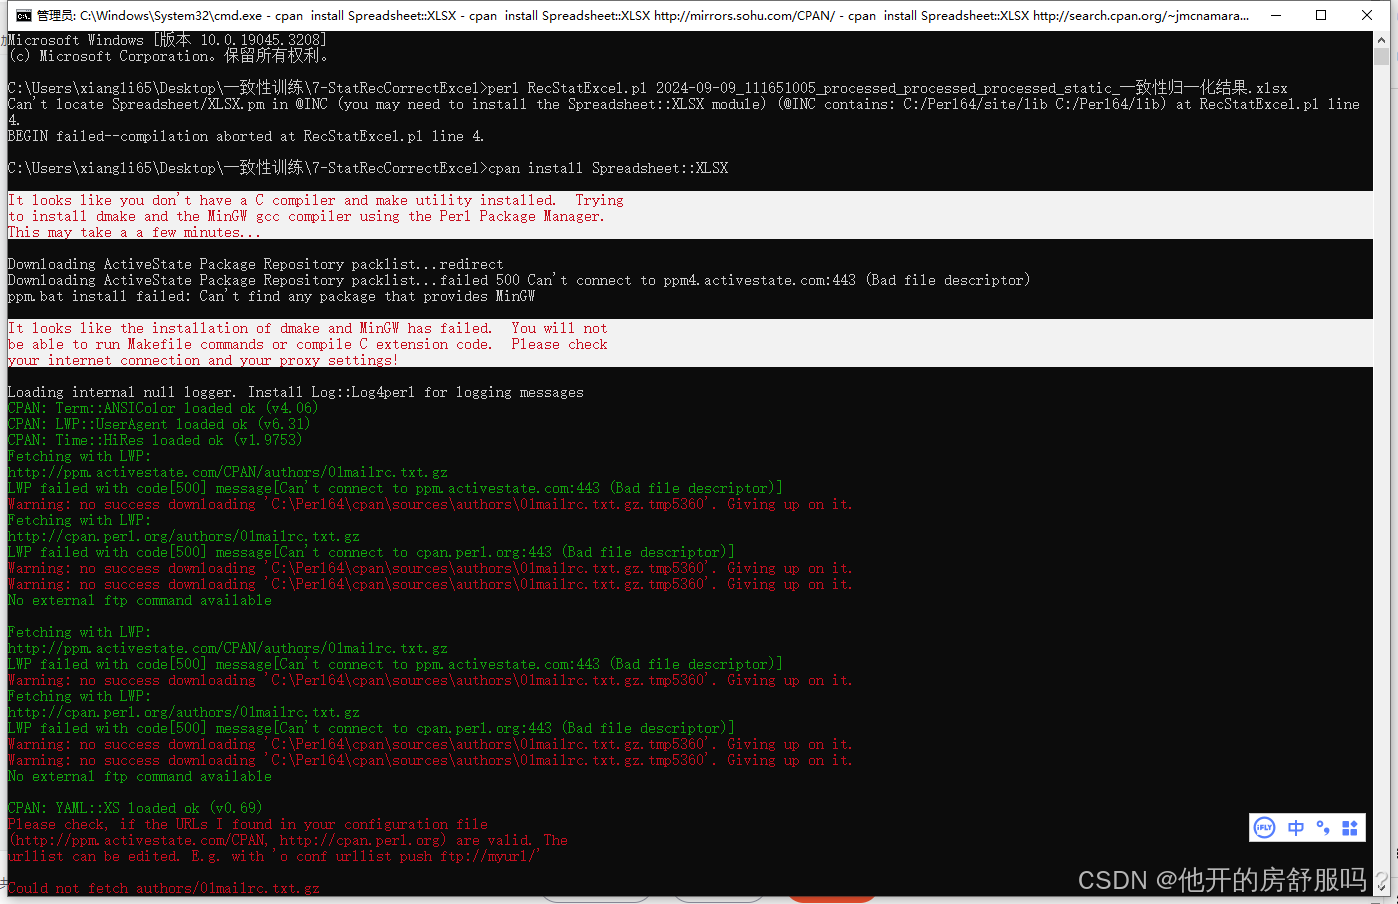Click the red half-hidden button at bottom
The image size is (1398, 904).
(x=832, y=899)
